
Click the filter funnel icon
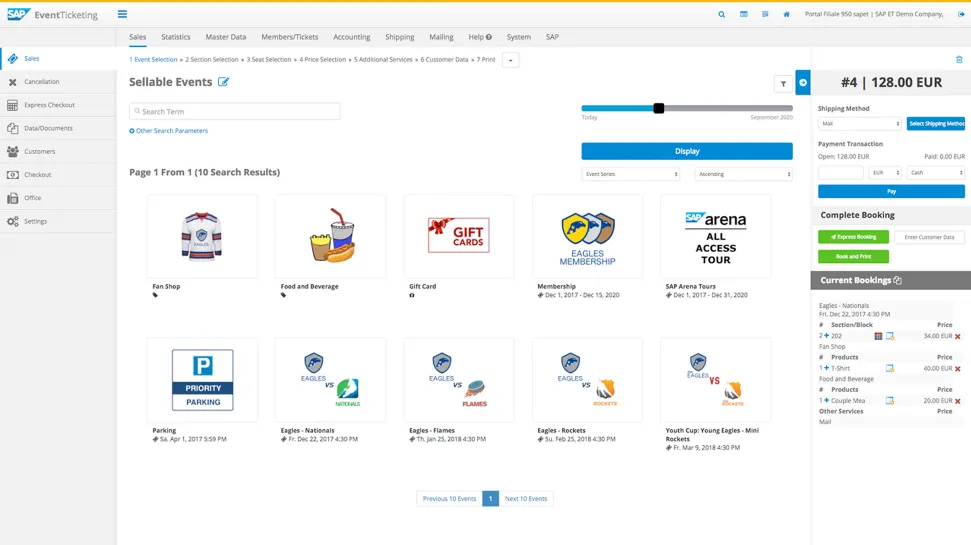(x=783, y=84)
